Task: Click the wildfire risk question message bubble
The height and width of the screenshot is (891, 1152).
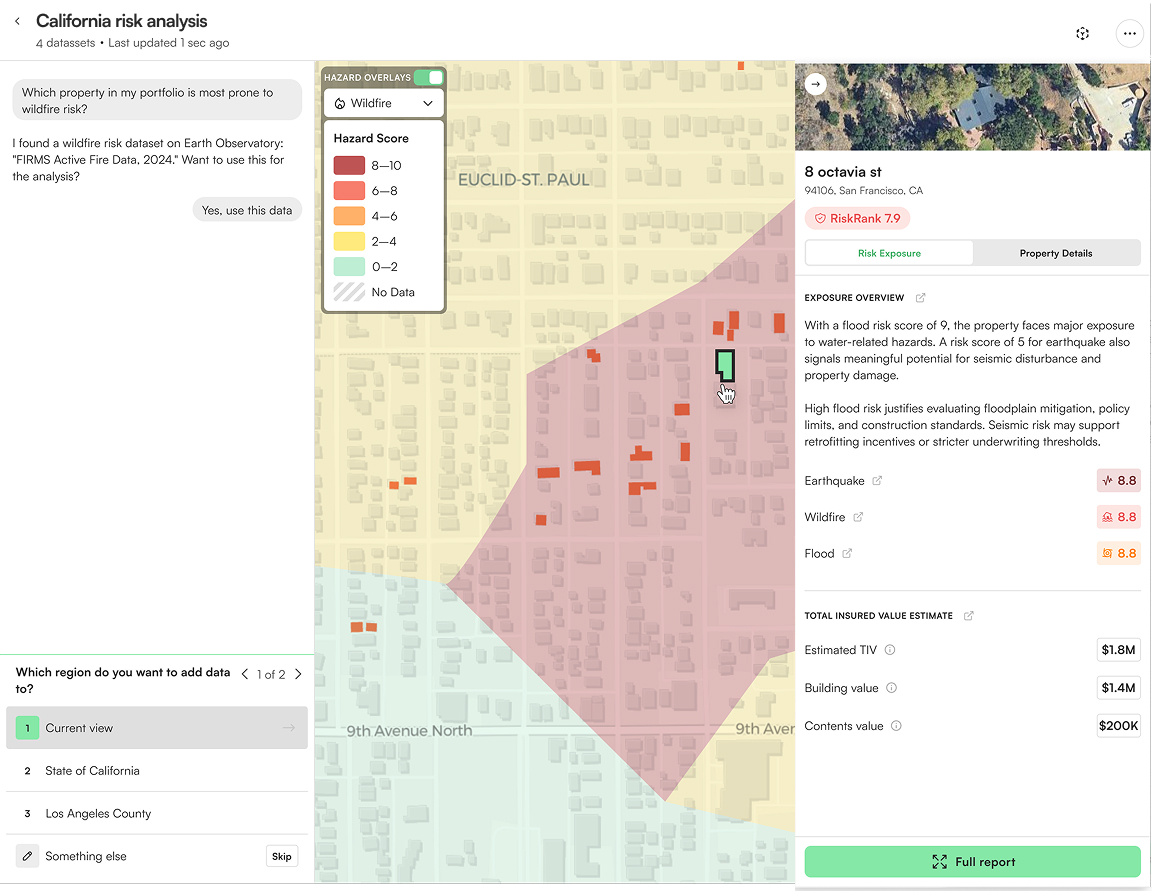Action: 157,101
